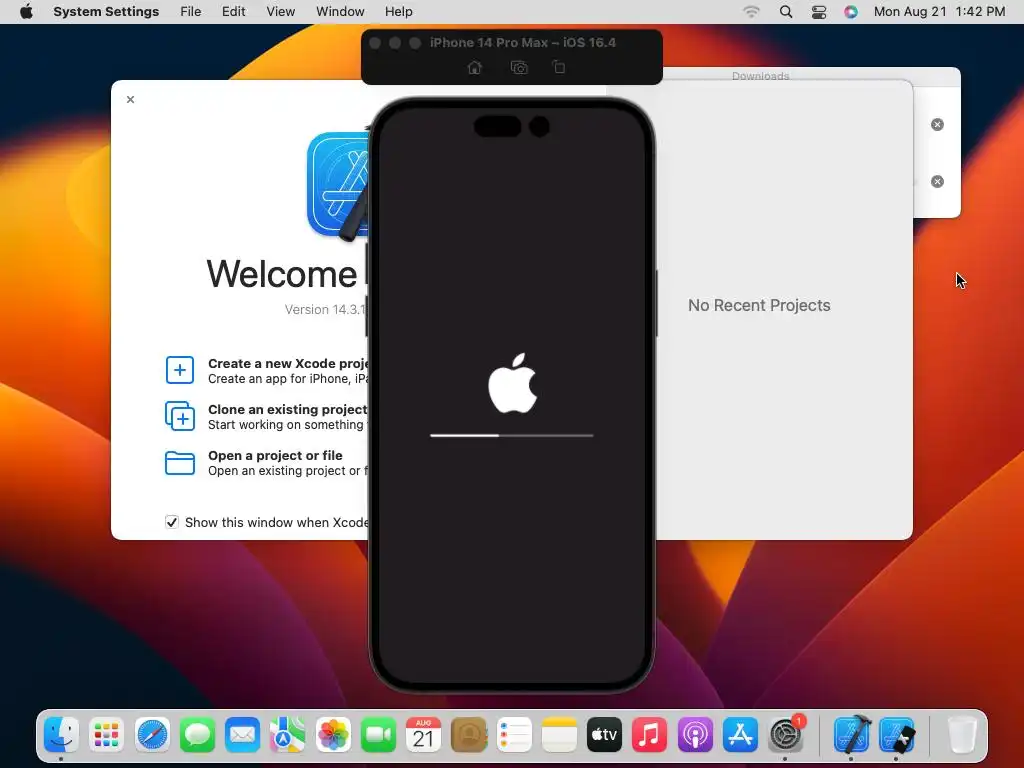Click the Clone an existing project text
The width and height of the screenshot is (1024, 768).
tap(288, 409)
